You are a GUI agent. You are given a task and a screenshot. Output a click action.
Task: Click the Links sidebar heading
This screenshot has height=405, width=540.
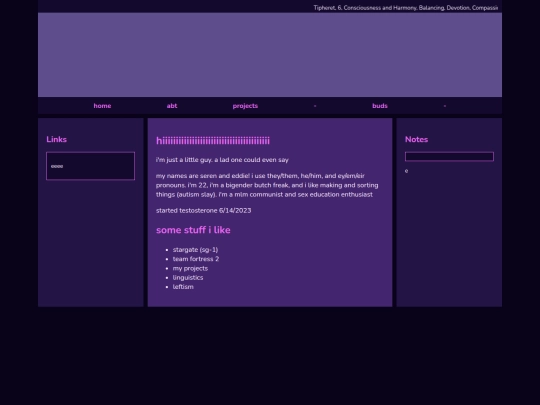coord(56,139)
